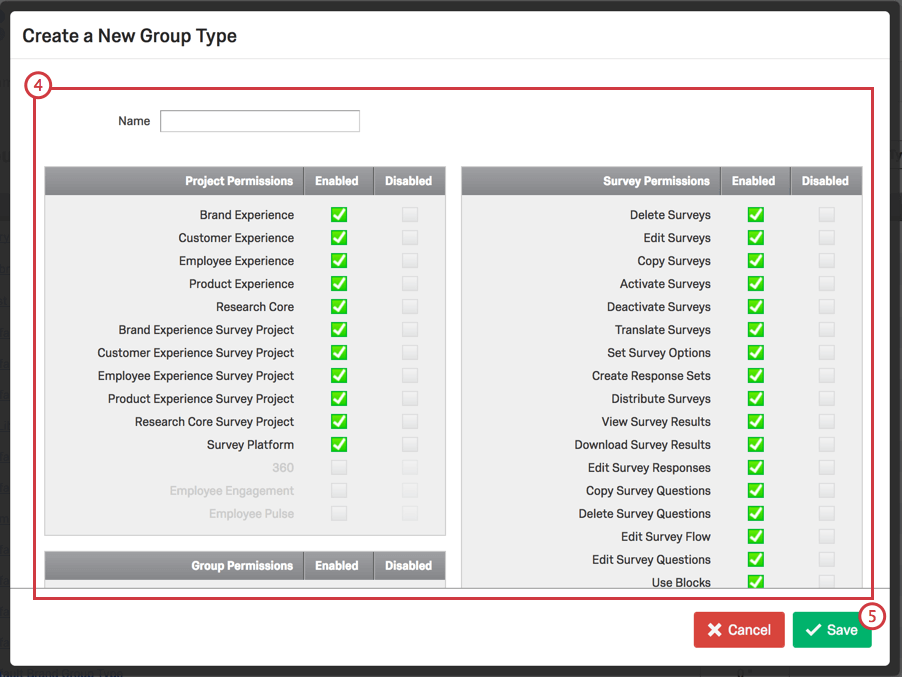Viewport: 902px width, 677px height.
Task: Click the Cancel button
Action: coord(739,630)
